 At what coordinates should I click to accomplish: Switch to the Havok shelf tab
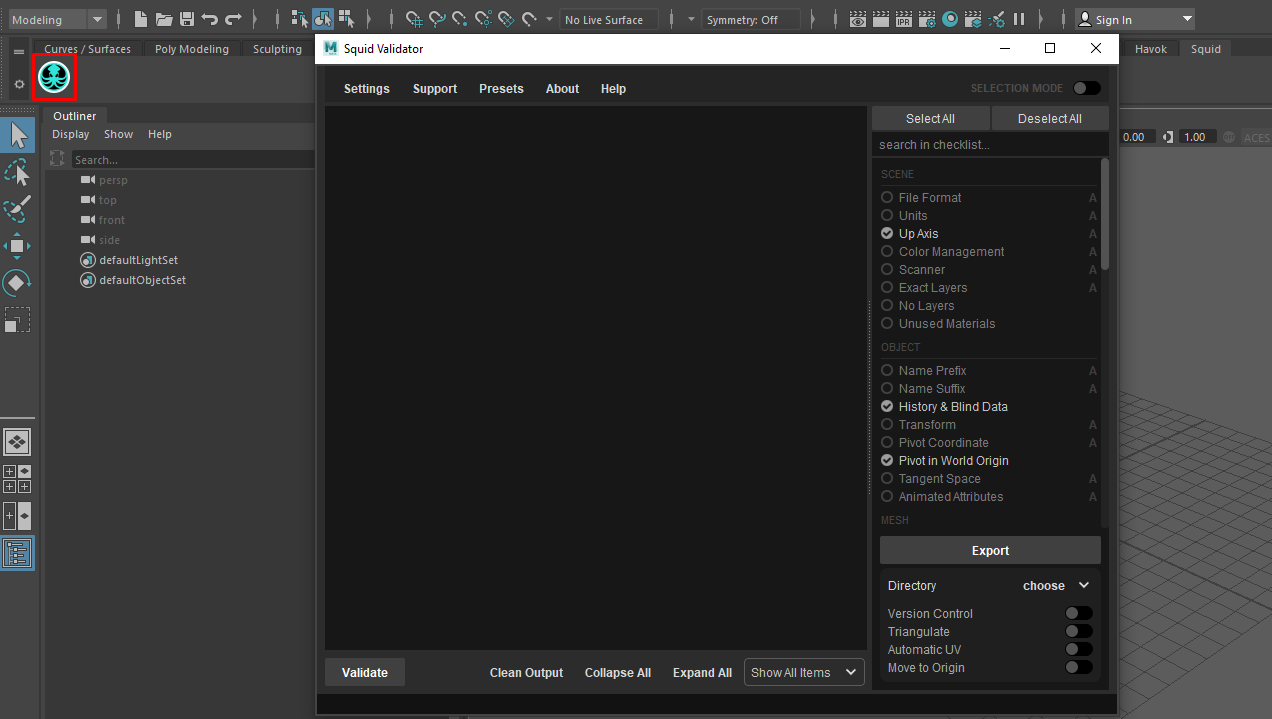1150,49
